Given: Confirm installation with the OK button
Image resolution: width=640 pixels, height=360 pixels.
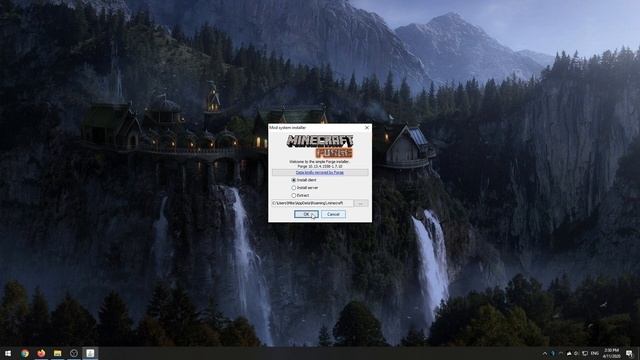Looking at the screenshot, I should 306,214.
